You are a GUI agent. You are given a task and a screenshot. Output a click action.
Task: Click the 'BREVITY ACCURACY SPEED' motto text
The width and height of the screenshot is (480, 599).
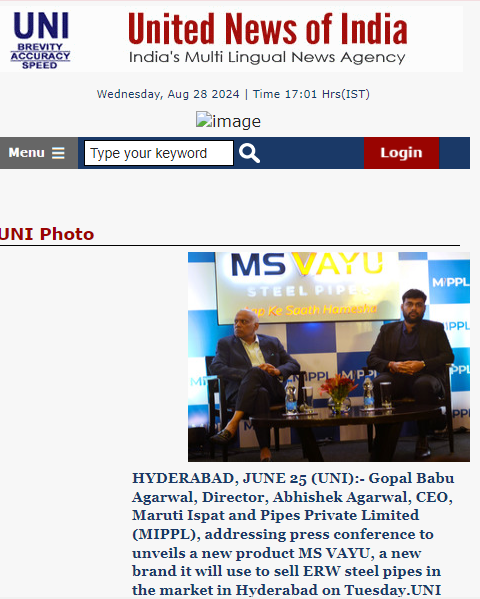(x=40, y=56)
